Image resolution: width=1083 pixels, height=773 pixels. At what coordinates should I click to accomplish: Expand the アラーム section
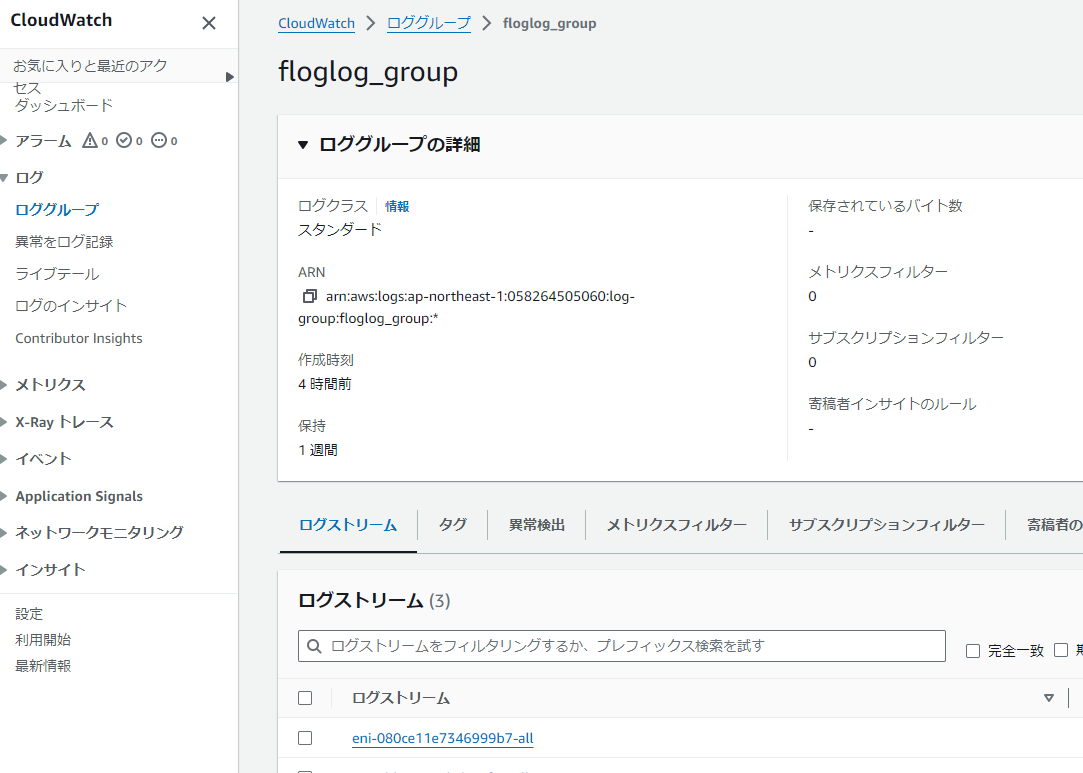(x=3, y=141)
